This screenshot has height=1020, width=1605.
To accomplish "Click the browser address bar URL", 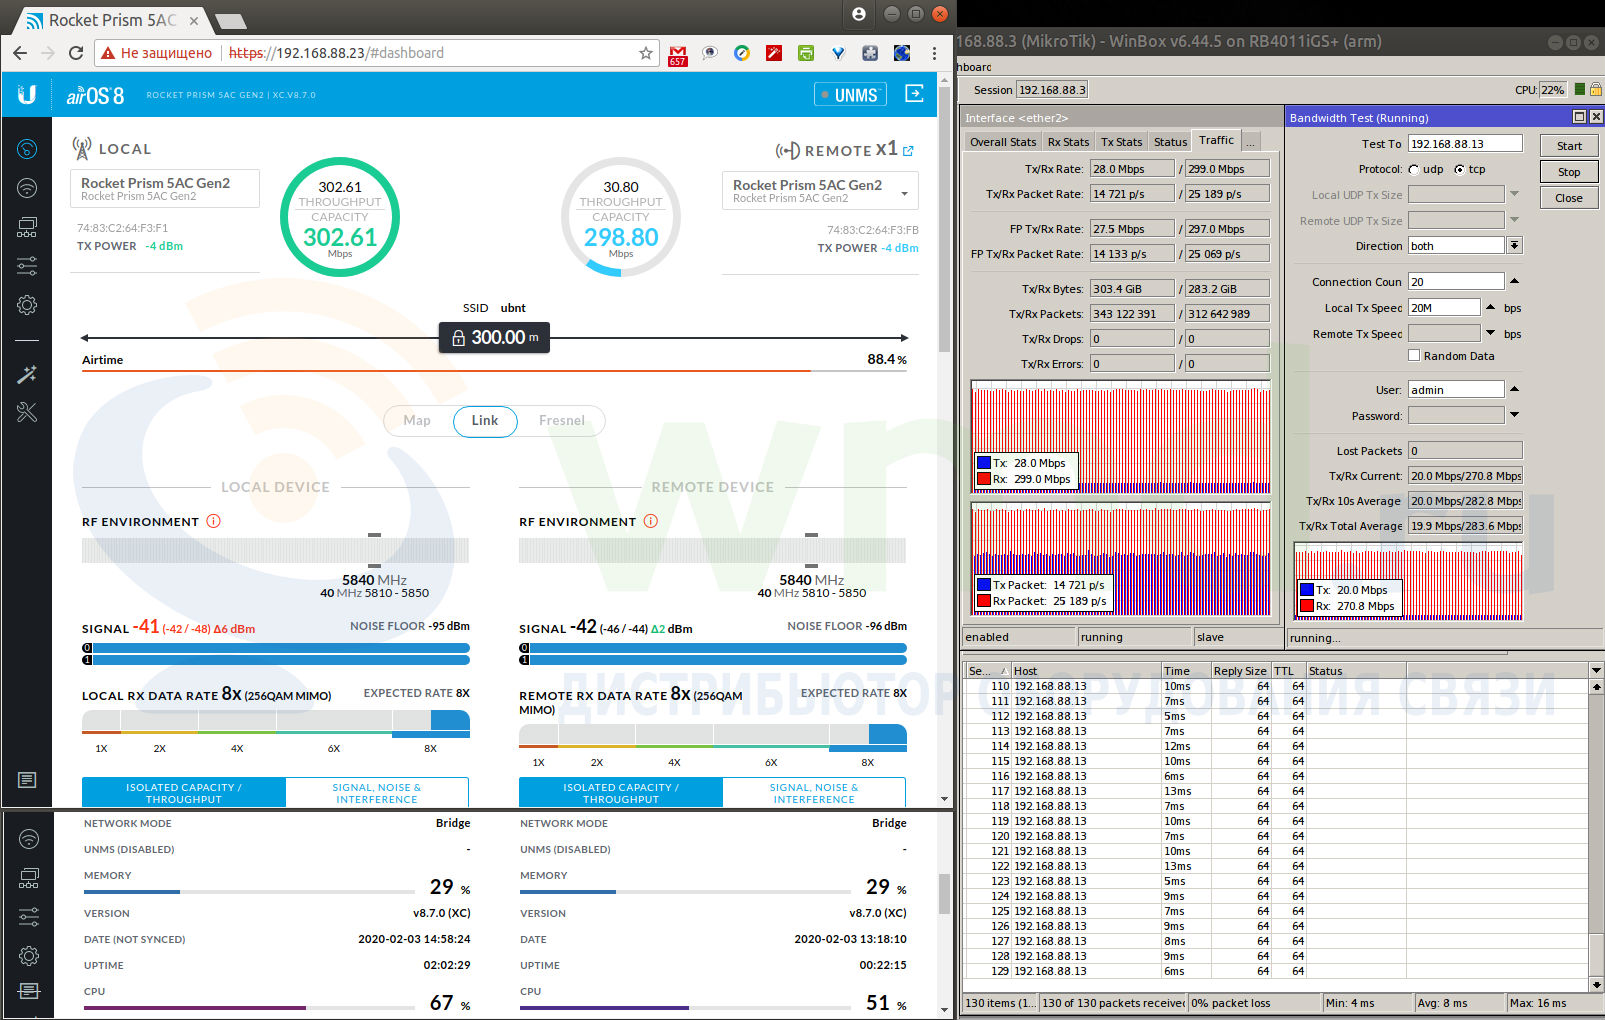I will click(x=336, y=53).
